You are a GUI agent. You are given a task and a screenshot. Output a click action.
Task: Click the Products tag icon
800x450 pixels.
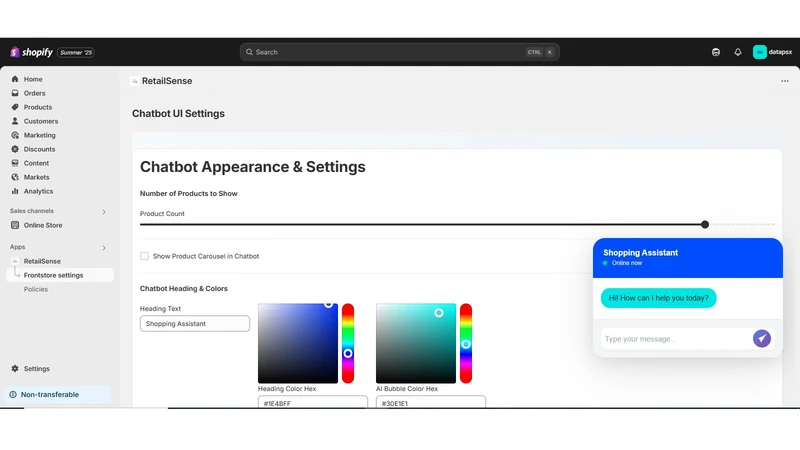point(15,107)
